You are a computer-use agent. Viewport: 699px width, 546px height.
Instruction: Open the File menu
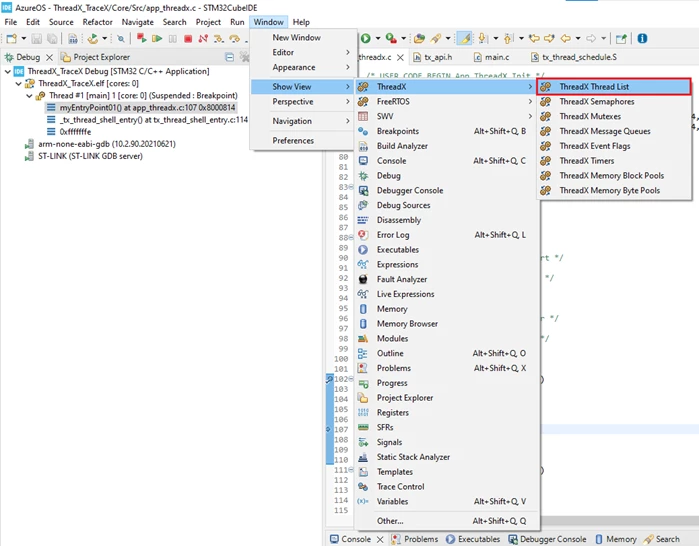pos(11,22)
